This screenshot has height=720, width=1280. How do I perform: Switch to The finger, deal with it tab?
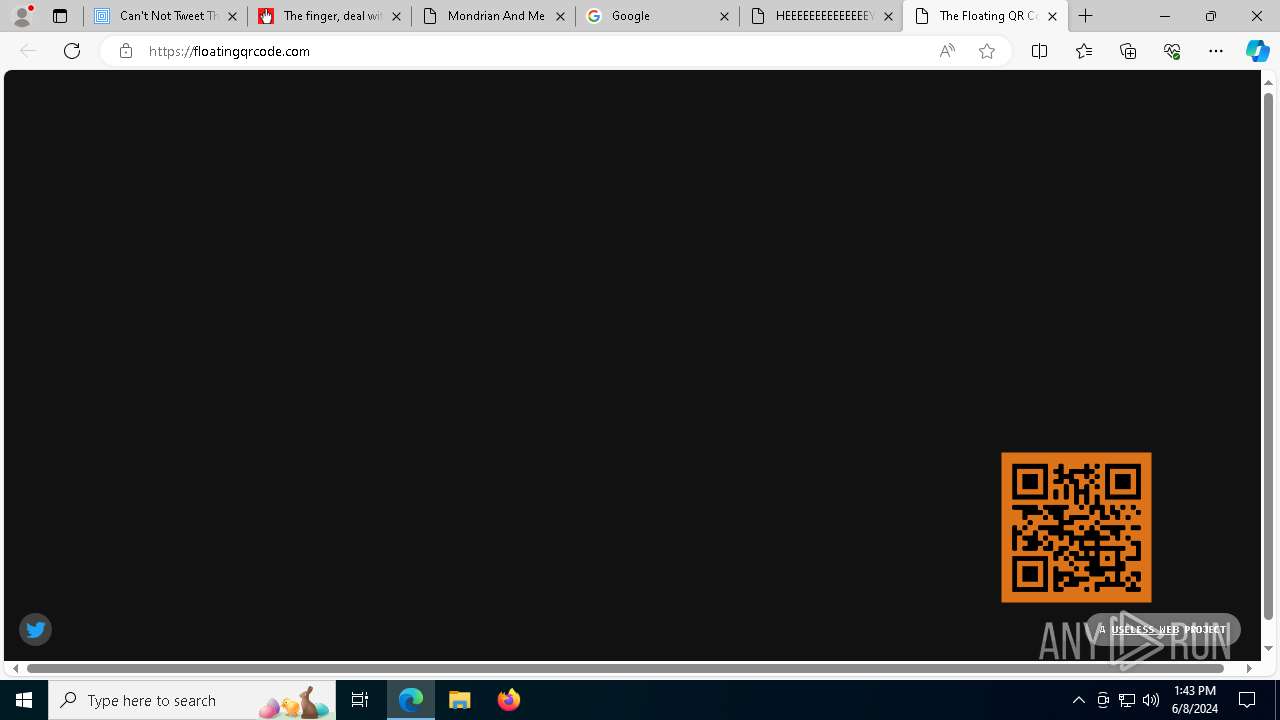[x=330, y=16]
